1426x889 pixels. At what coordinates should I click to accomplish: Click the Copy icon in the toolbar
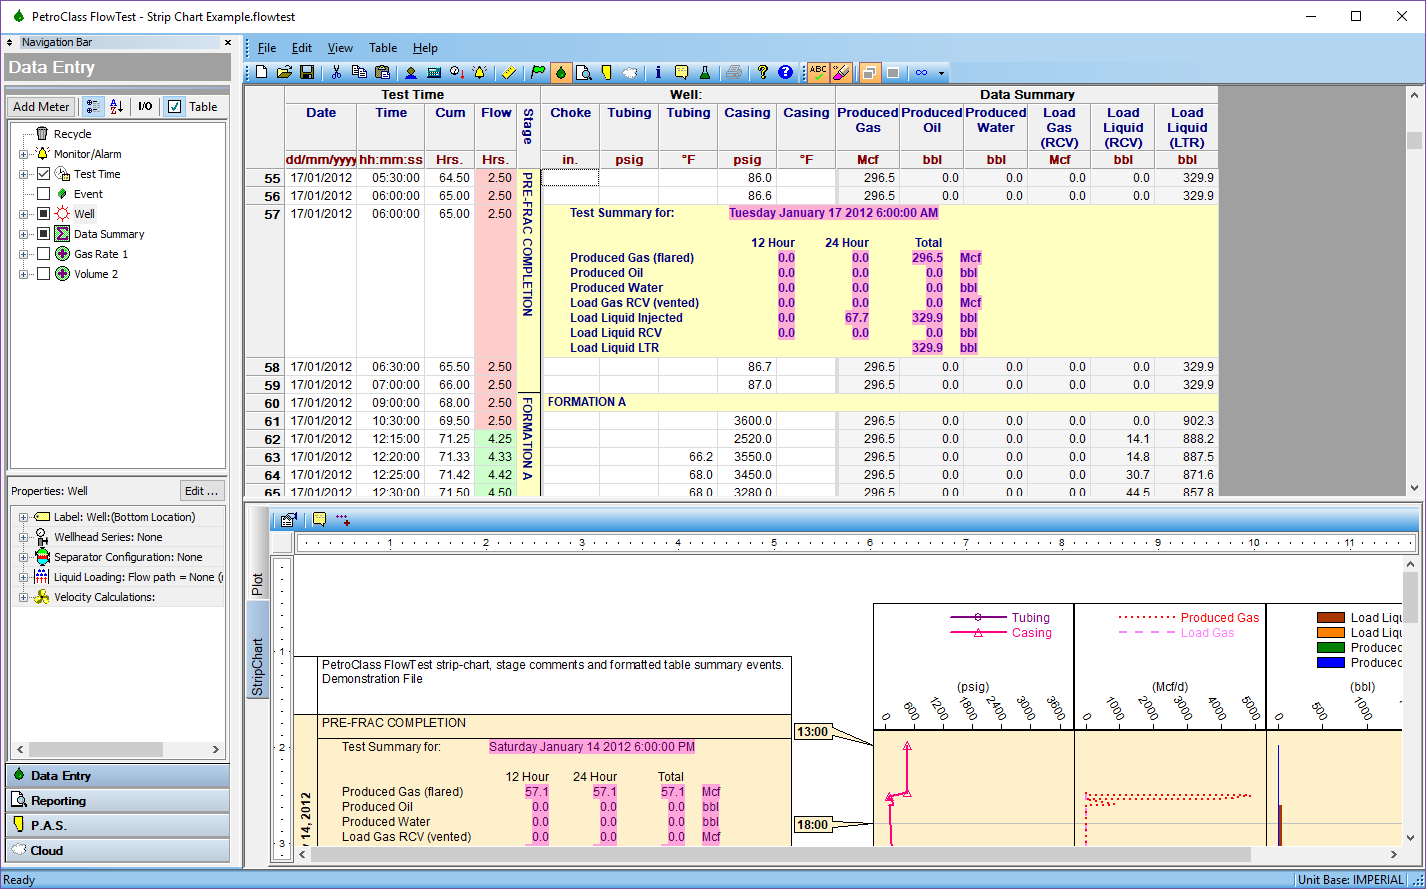(x=359, y=72)
